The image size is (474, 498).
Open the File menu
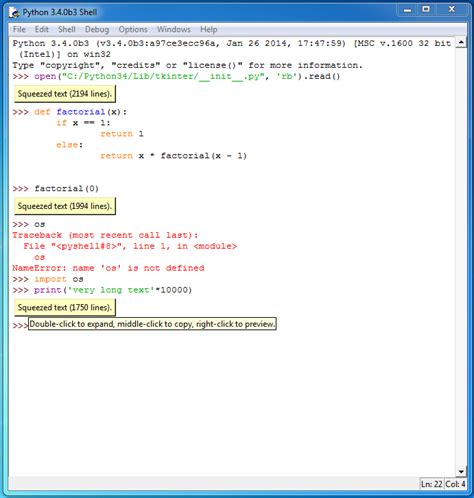(x=19, y=29)
